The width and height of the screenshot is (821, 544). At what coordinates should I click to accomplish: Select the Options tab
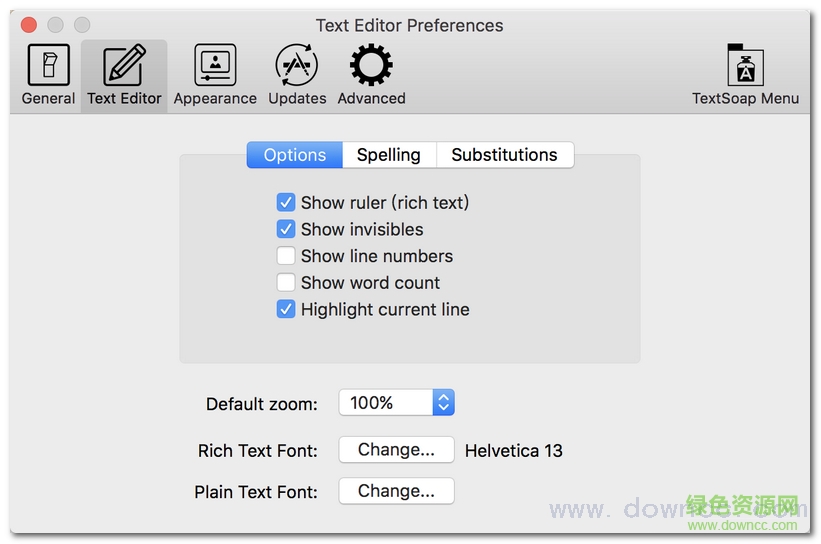click(x=295, y=155)
